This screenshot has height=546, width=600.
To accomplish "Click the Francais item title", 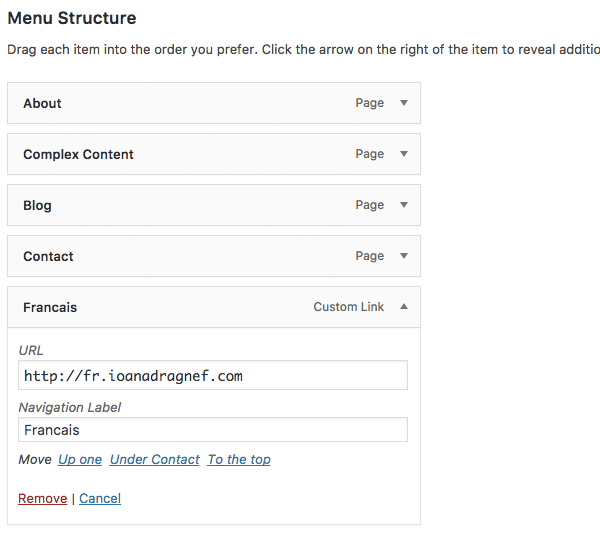I will point(50,307).
